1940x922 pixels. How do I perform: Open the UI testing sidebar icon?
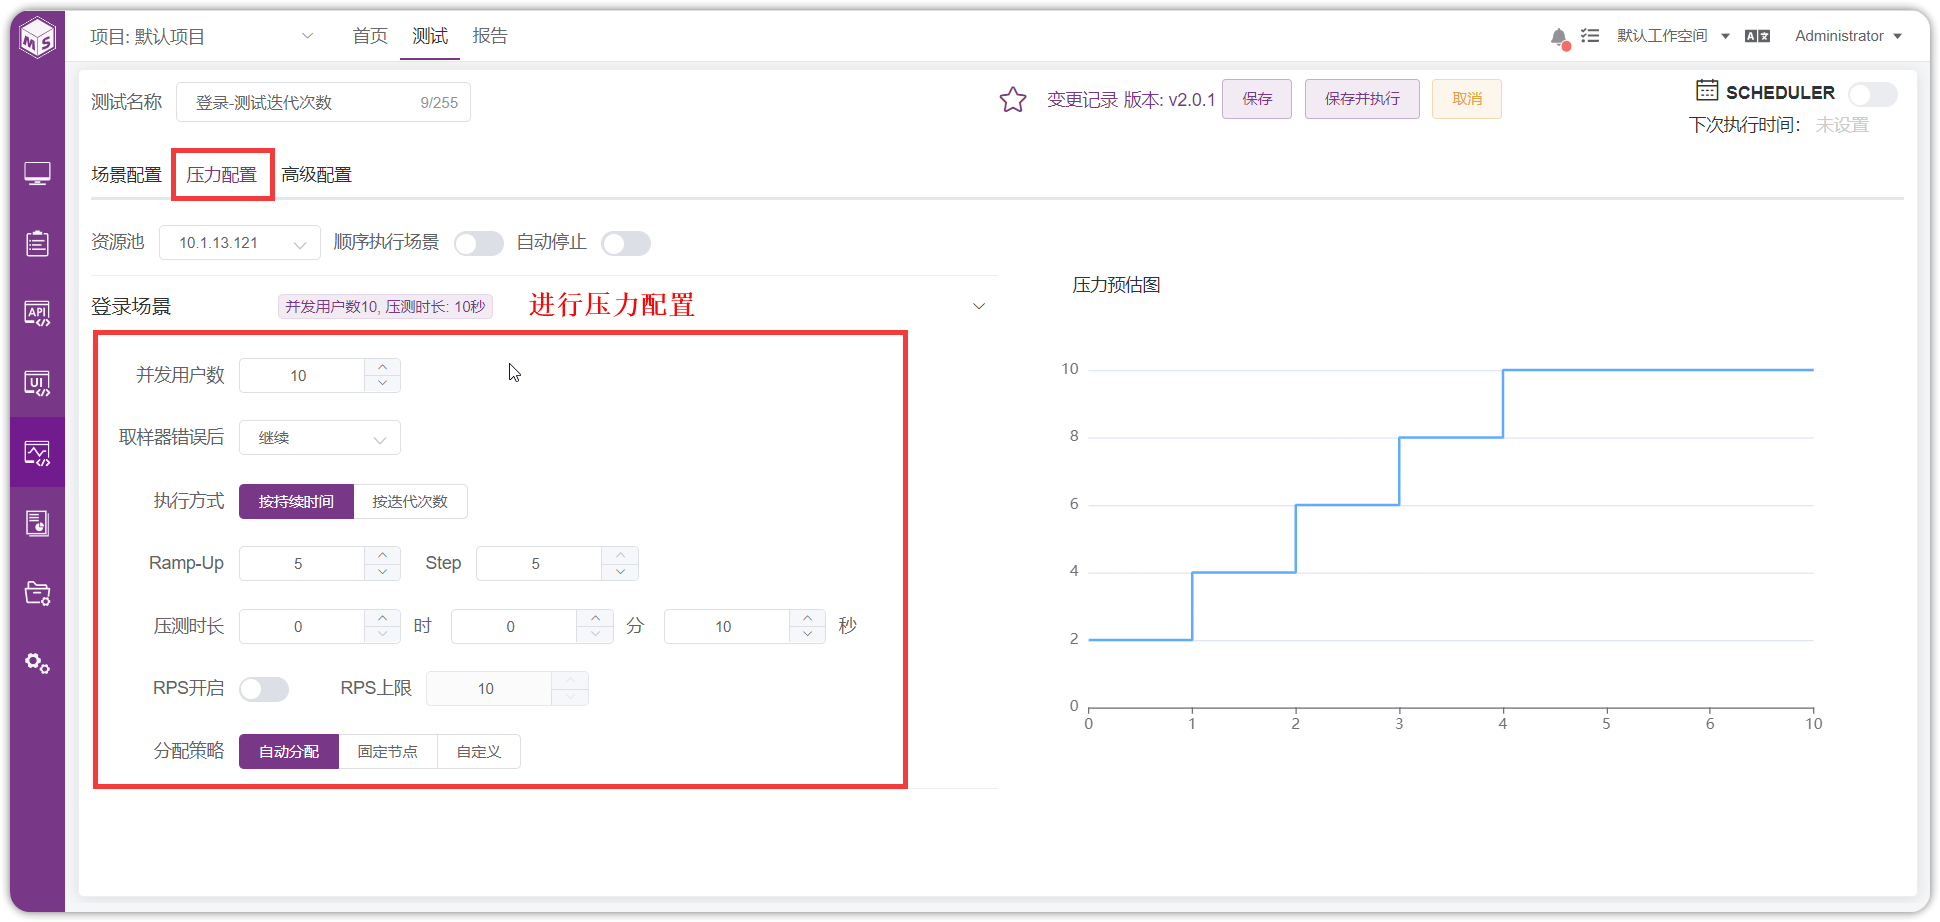[38, 383]
